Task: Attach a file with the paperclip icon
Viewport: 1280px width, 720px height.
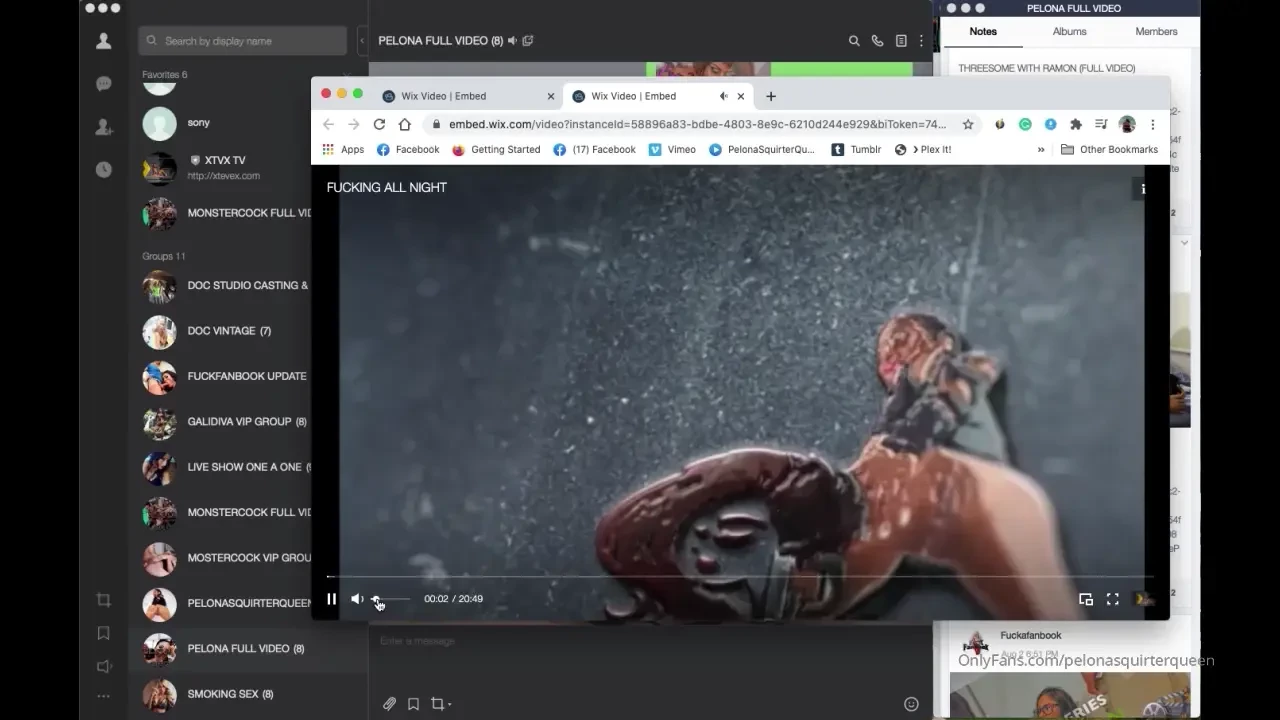Action: [x=389, y=704]
